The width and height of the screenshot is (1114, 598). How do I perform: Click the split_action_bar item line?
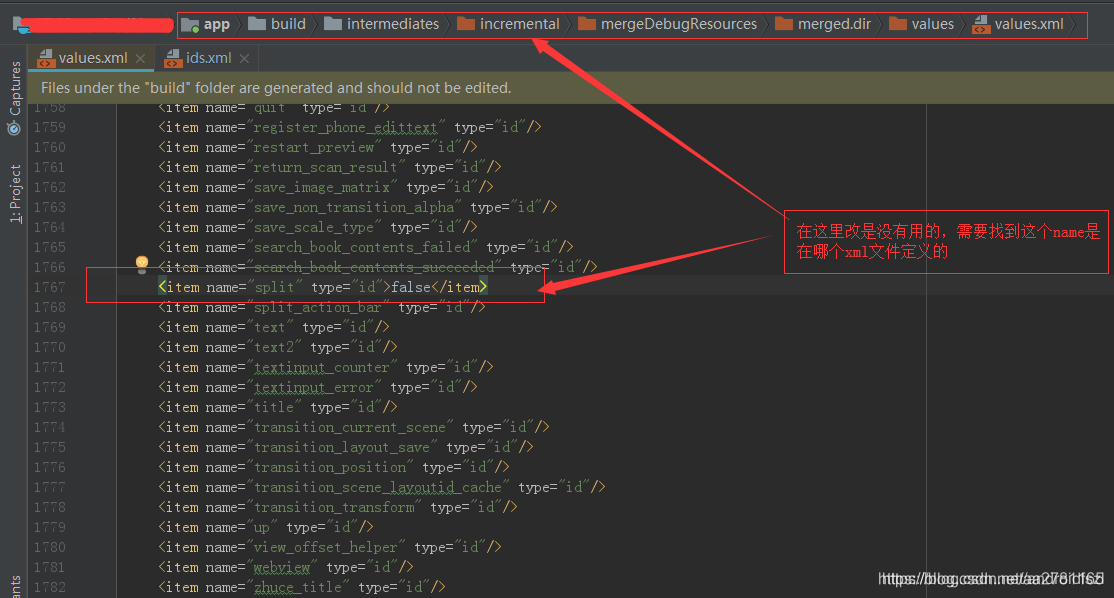point(322,307)
